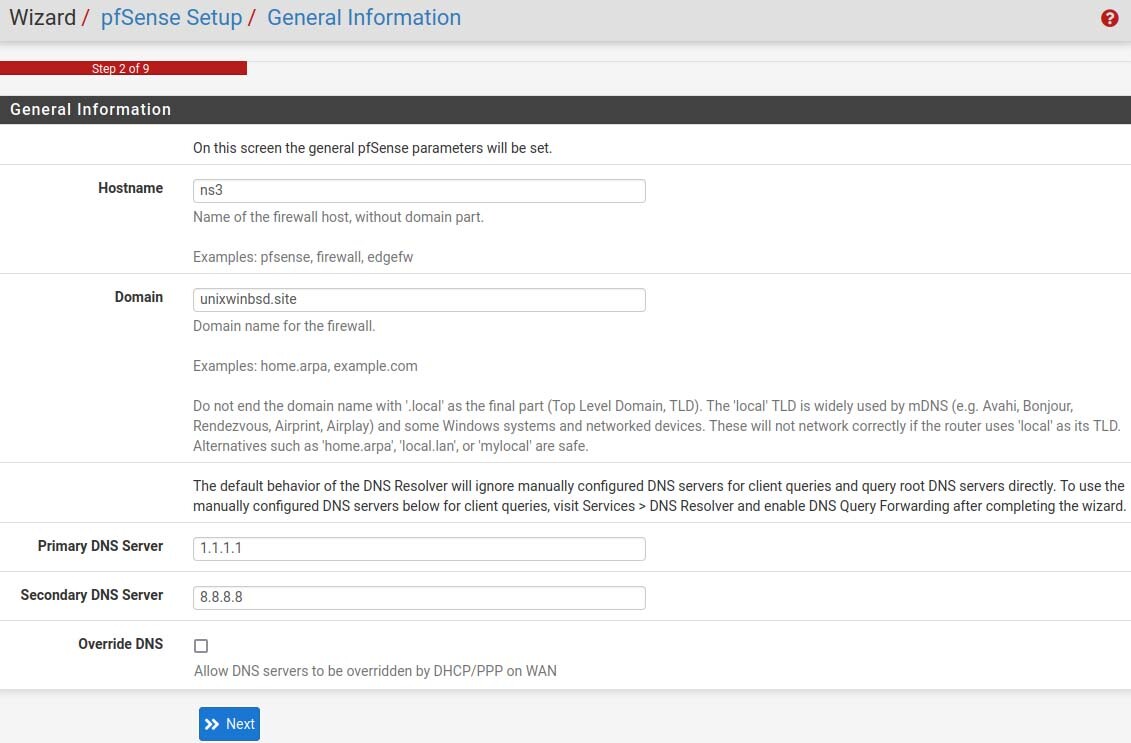Viewport: 1131px width, 743px height.
Task: Click the Hostname field containing ns3
Action: [x=419, y=190]
